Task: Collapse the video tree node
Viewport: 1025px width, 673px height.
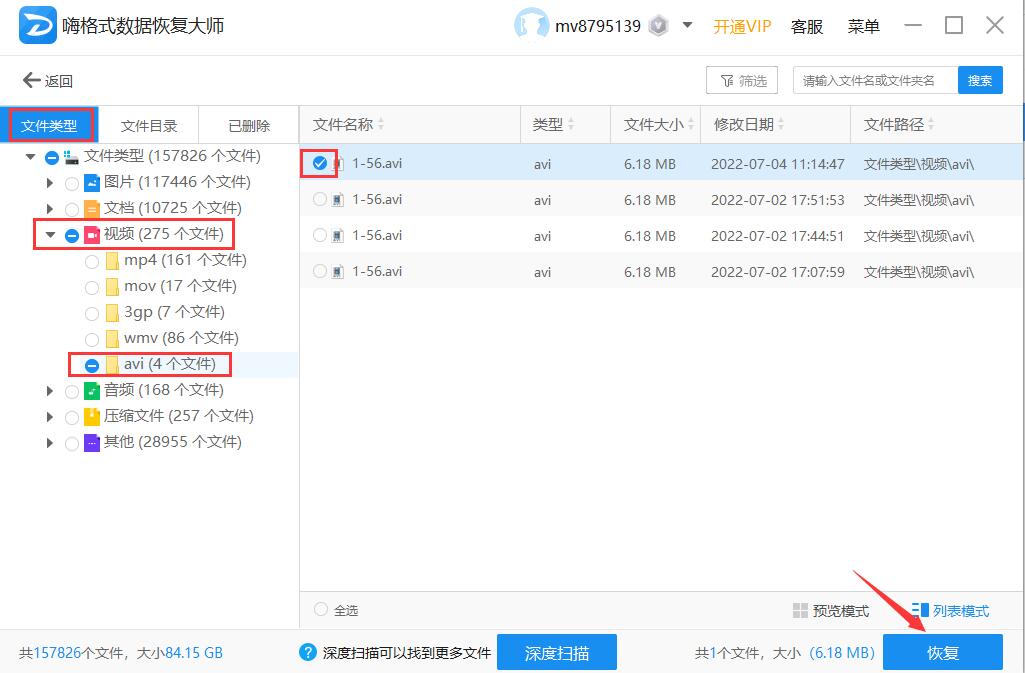Action: point(50,235)
